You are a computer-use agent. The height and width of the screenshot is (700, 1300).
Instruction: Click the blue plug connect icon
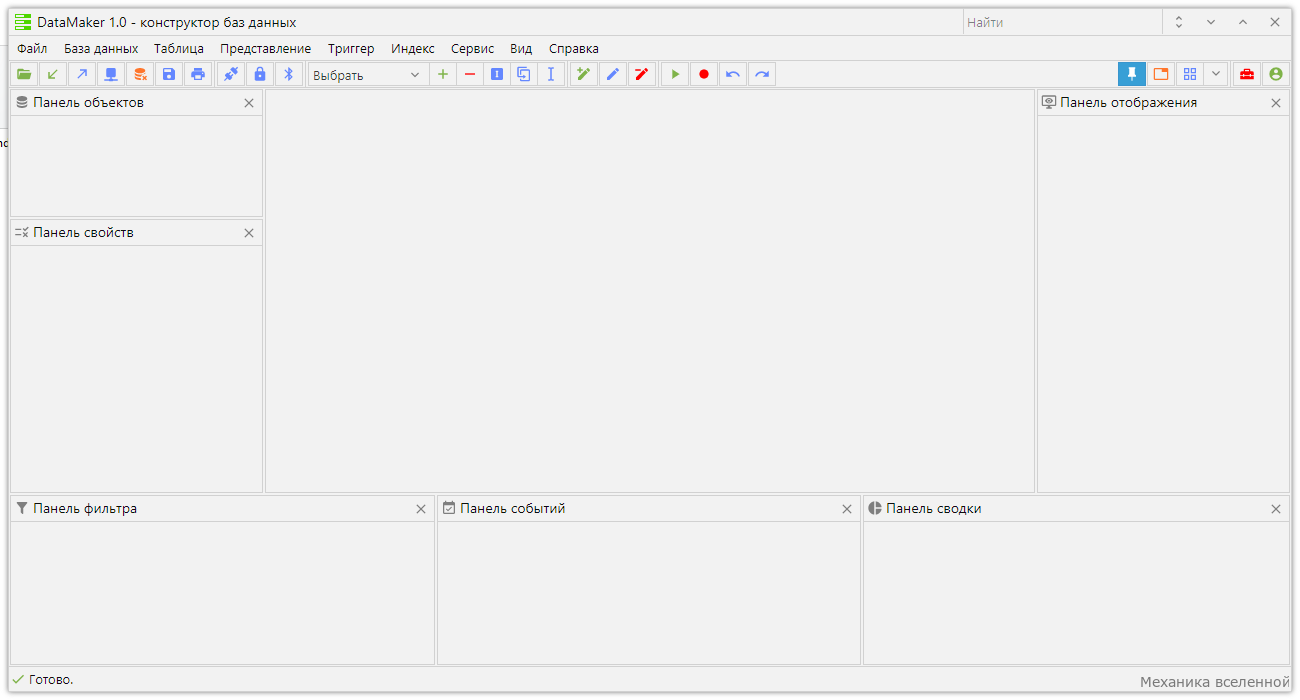click(x=231, y=74)
